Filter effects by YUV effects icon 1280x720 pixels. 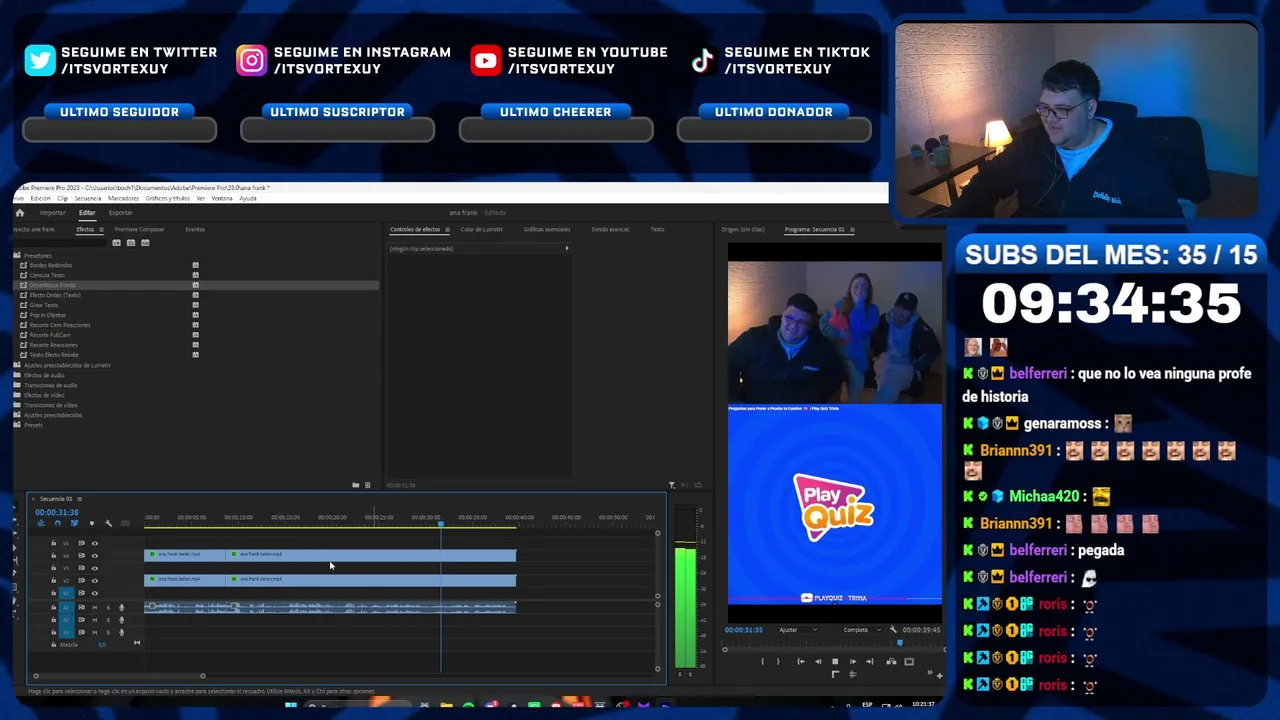click(145, 243)
